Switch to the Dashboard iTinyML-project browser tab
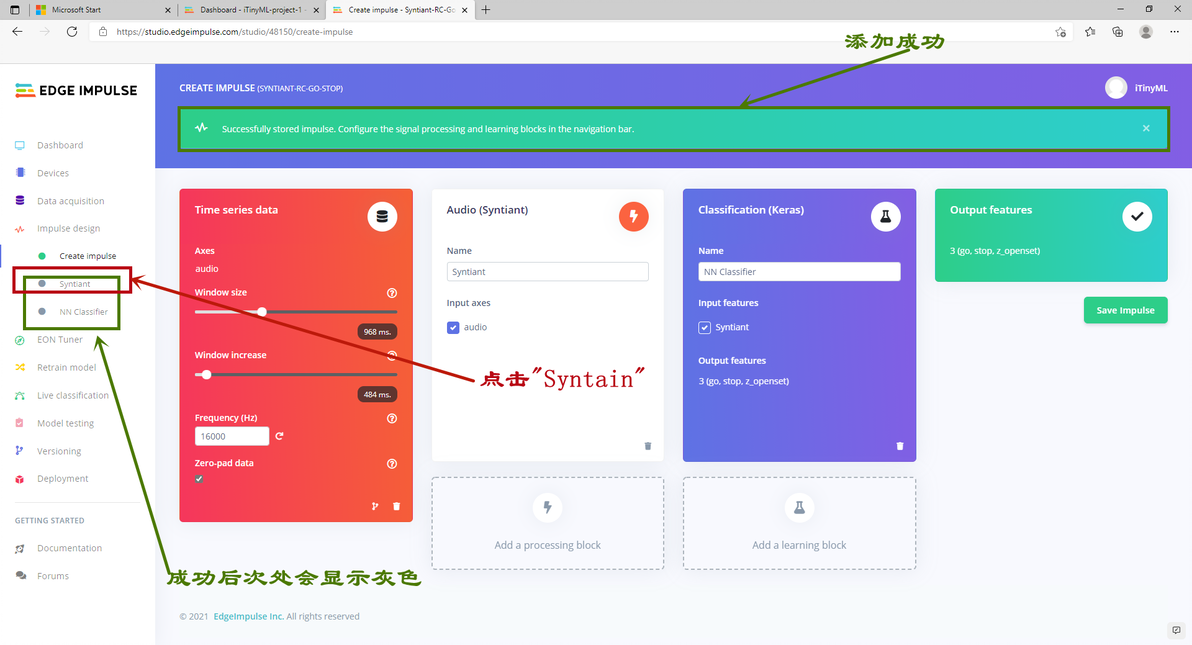The width and height of the screenshot is (1192, 645). 252,10
